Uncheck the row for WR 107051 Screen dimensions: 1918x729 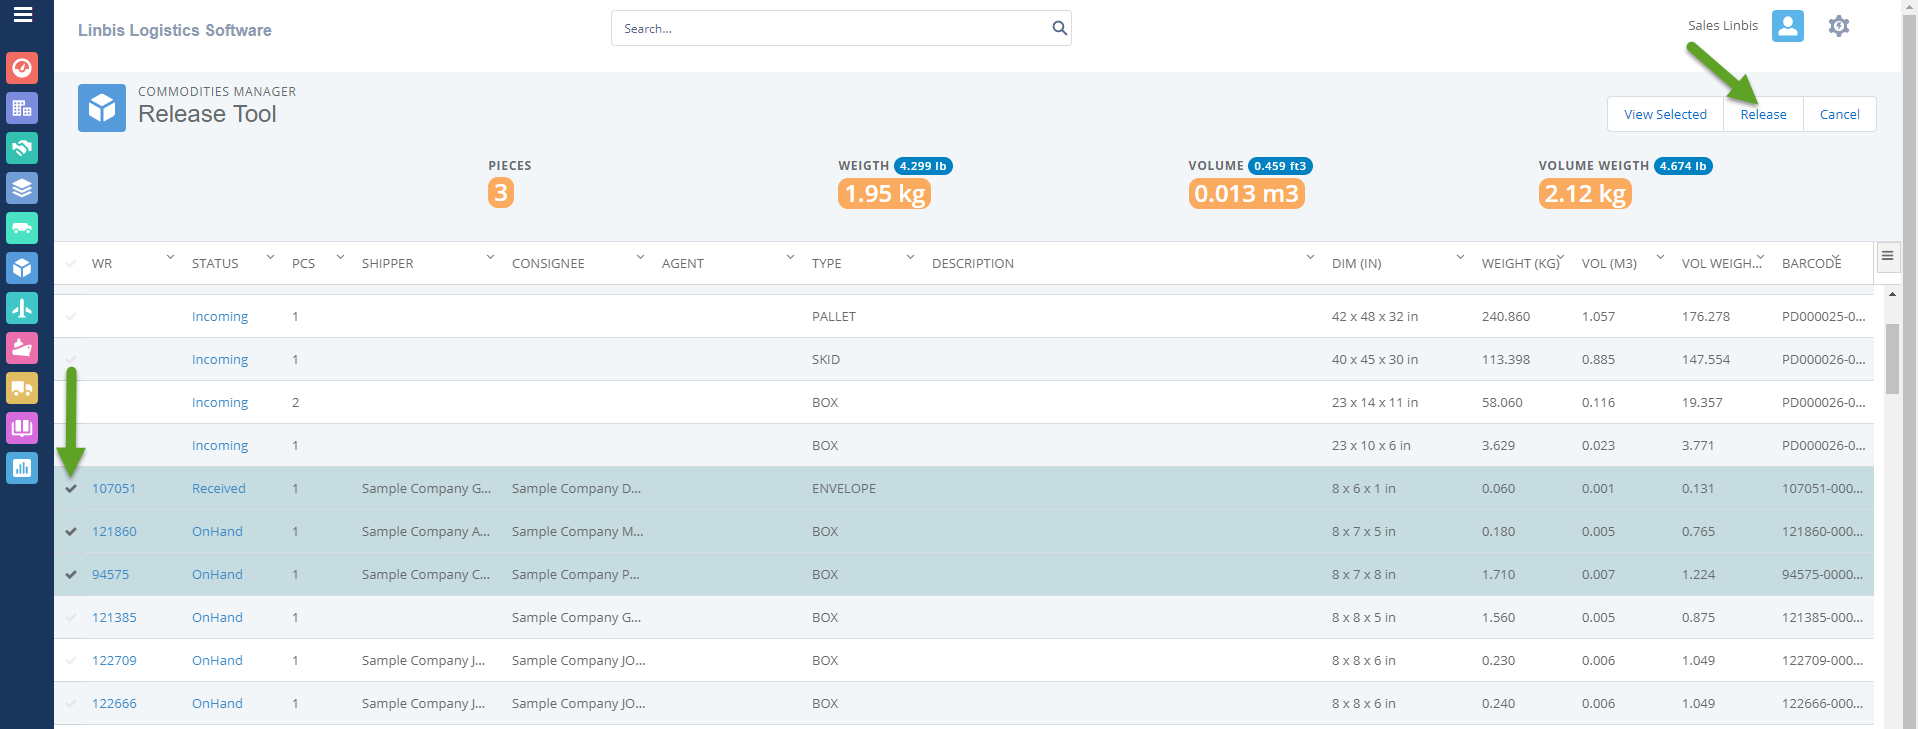click(71, 489)
